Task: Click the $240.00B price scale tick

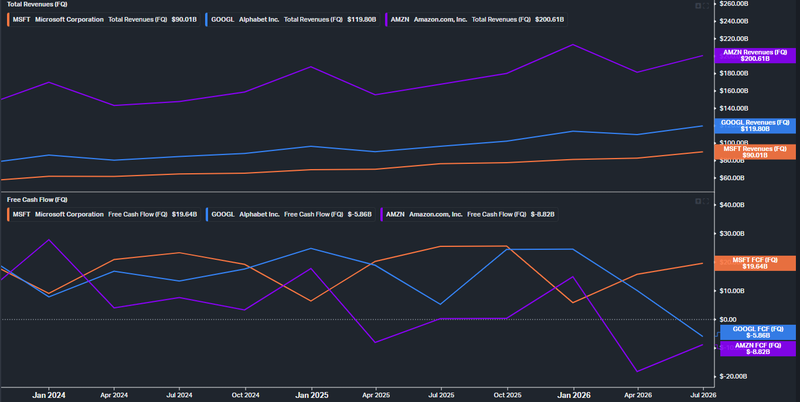Action: 734,21
